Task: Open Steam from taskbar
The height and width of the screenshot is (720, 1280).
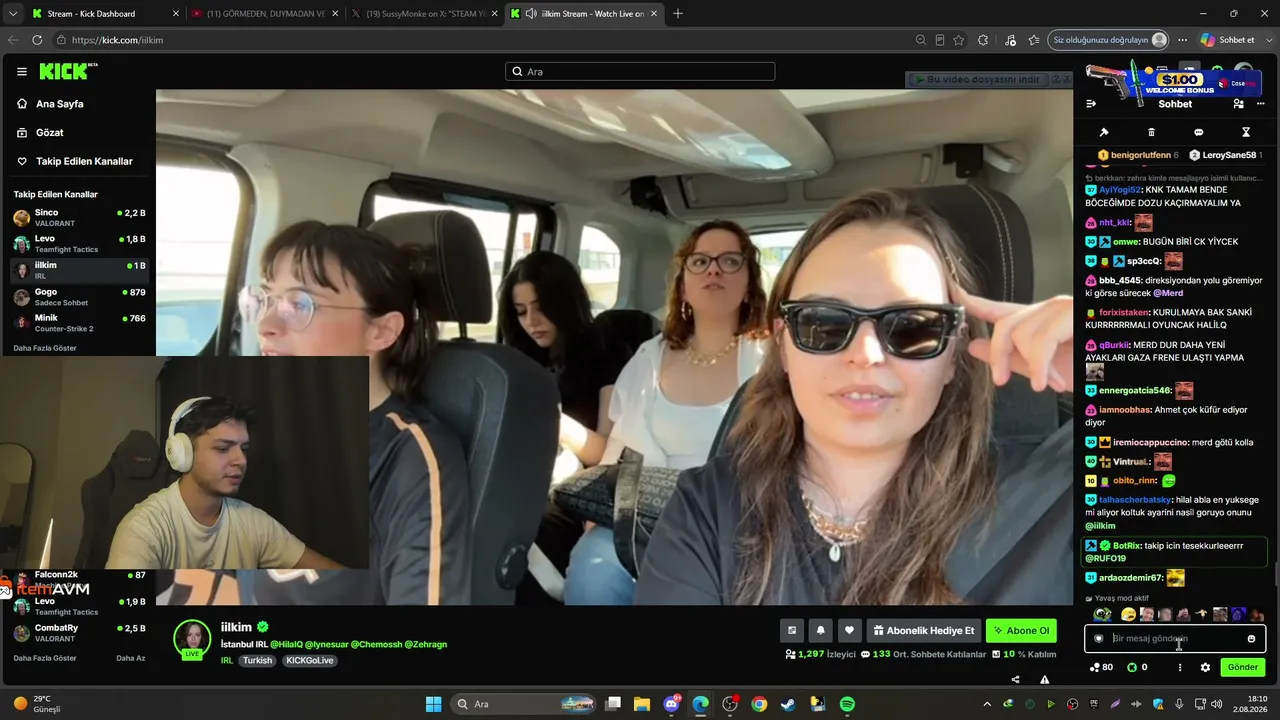Action: 788,704
